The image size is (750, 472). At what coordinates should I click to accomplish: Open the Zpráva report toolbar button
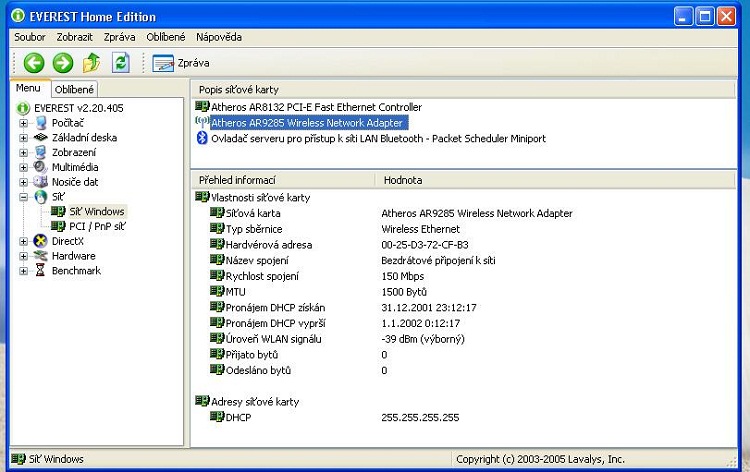click(181, 63)
